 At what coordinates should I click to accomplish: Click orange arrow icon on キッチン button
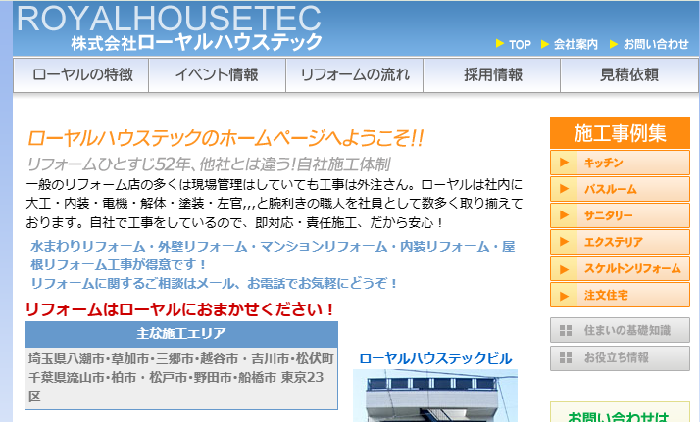[x=564, y=163]
